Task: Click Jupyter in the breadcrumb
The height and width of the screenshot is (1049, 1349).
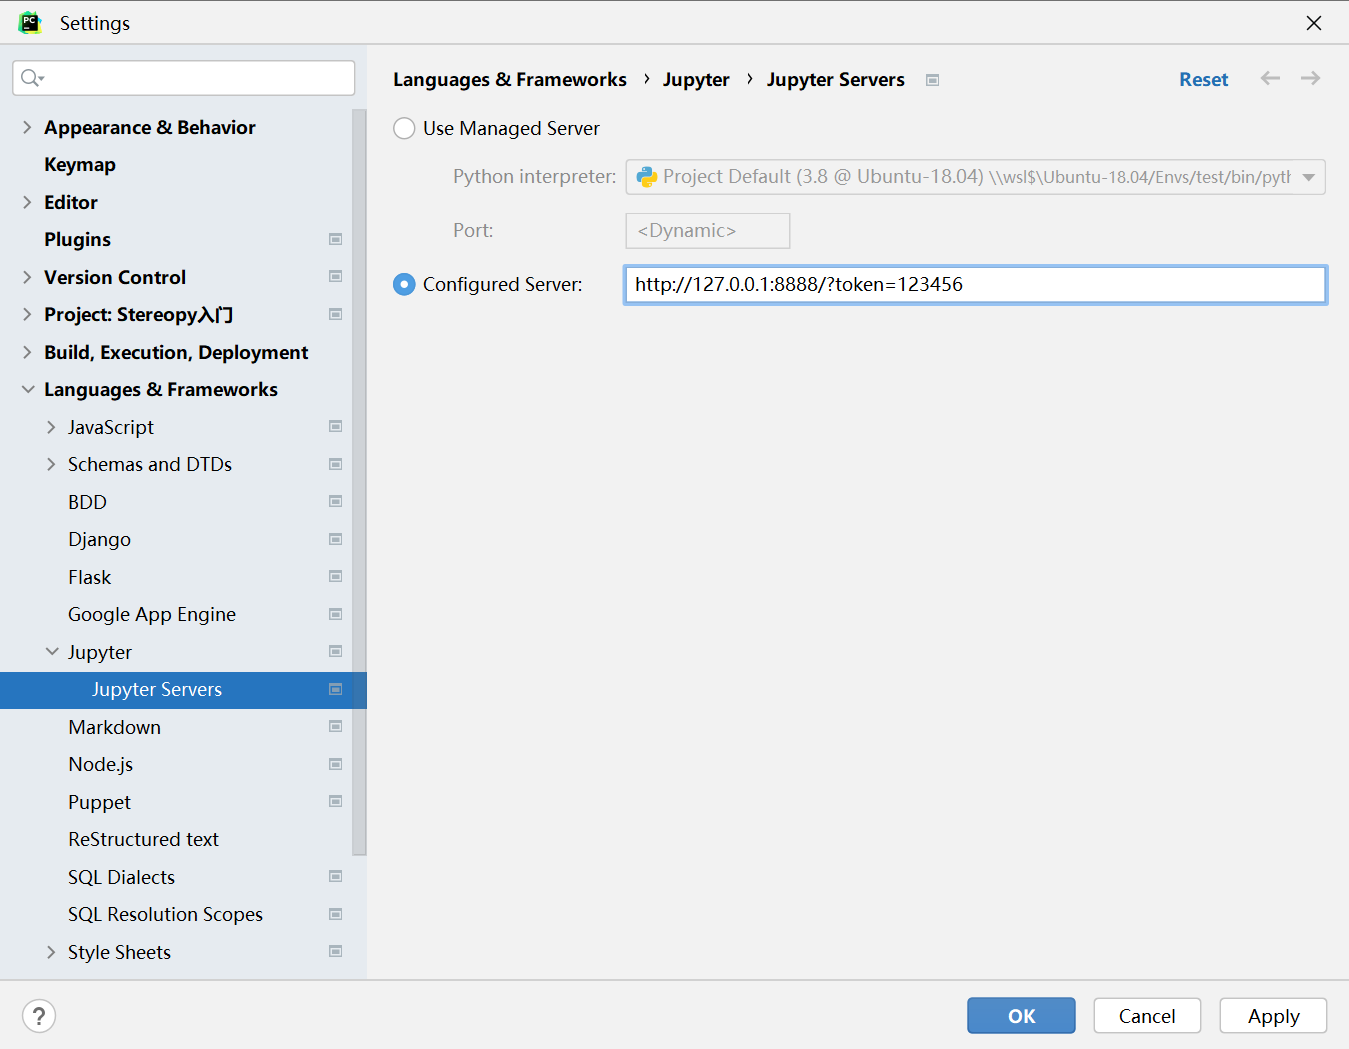Action: coord(696,79)
